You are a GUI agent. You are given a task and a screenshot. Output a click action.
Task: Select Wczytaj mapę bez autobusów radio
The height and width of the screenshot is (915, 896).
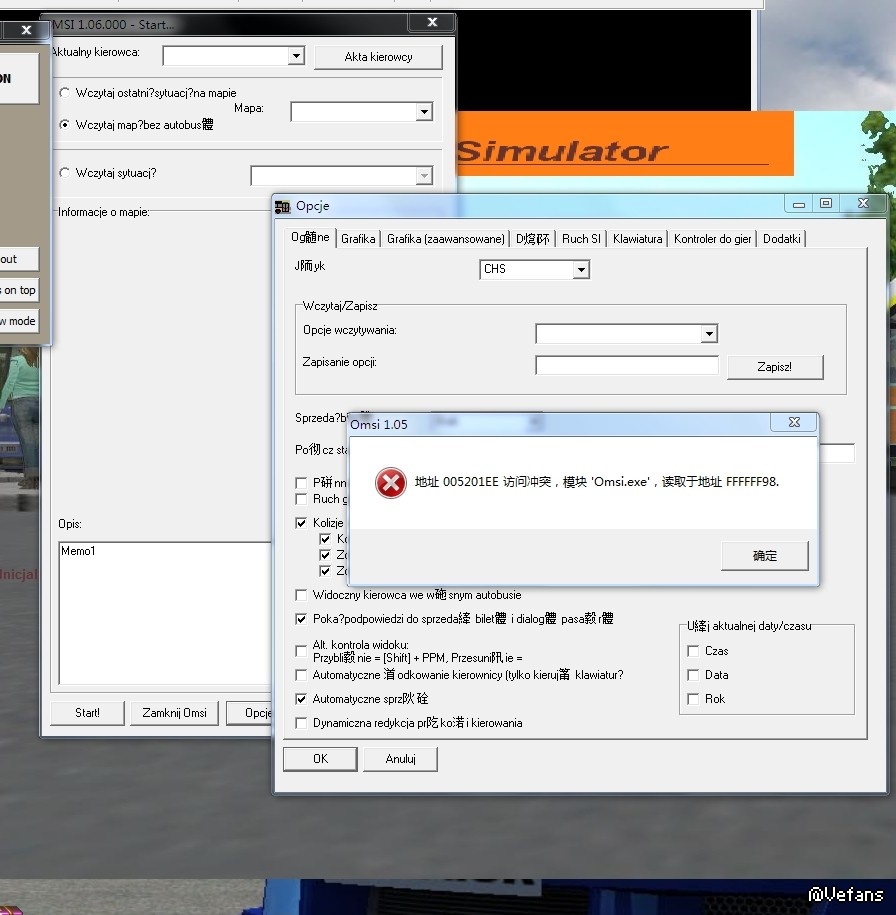[64, 124]
